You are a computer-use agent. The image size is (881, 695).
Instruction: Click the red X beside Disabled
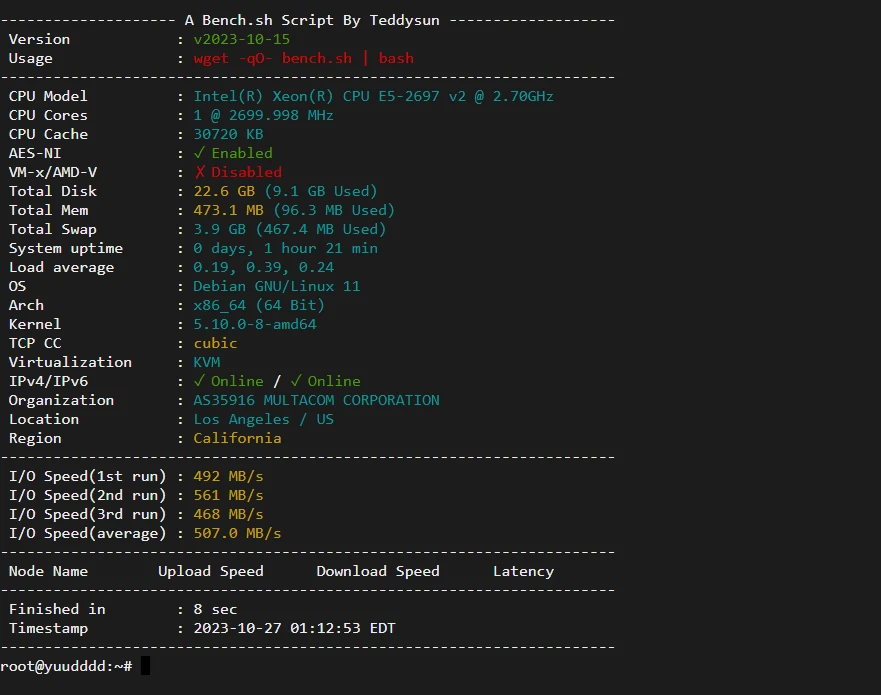(199, 172)
